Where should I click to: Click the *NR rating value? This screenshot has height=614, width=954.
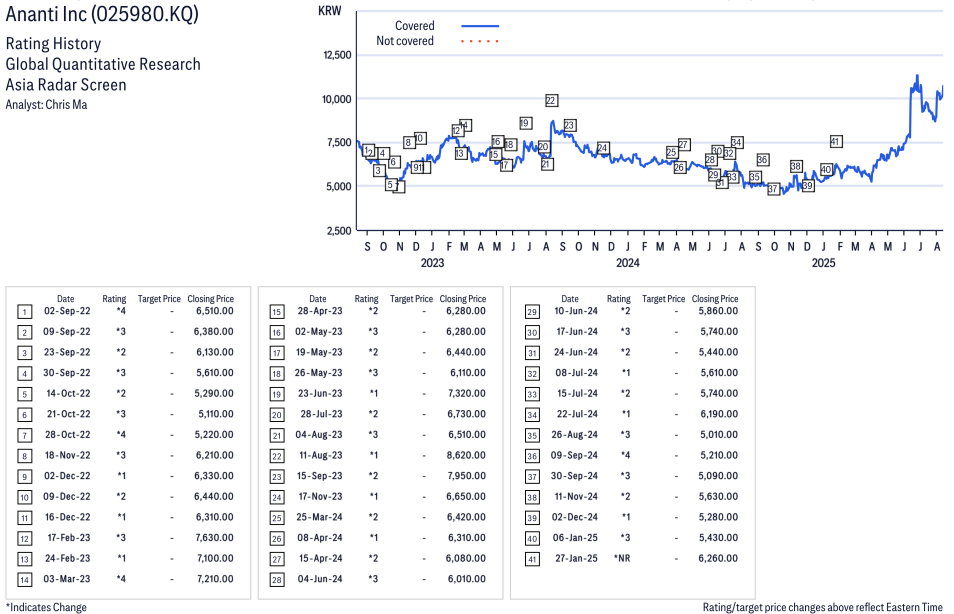622,558
